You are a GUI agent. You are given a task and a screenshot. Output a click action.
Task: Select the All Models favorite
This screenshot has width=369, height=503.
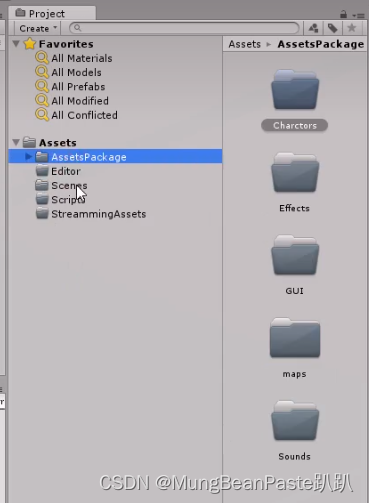[76, 73]
